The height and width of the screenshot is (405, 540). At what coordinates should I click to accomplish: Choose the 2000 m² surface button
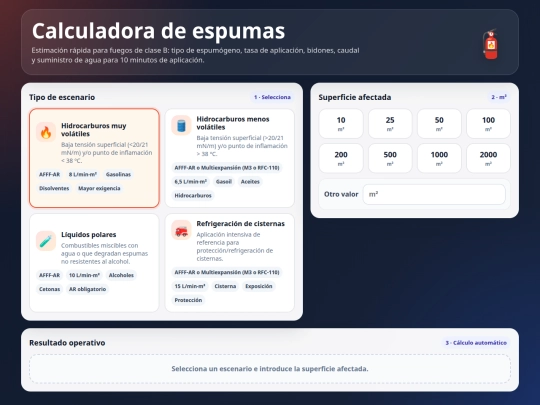point(488,158)
